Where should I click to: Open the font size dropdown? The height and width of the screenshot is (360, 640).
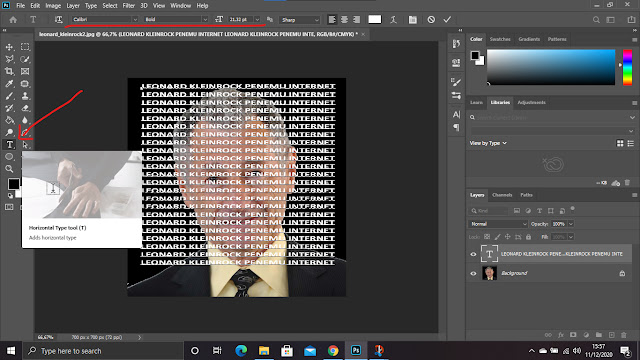[x=257, y=20]
